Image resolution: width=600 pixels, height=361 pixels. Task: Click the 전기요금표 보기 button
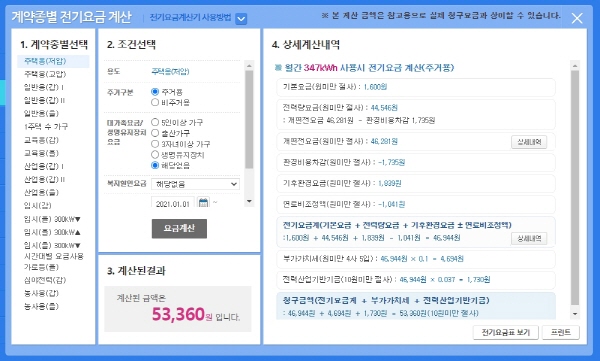(505, 332)
